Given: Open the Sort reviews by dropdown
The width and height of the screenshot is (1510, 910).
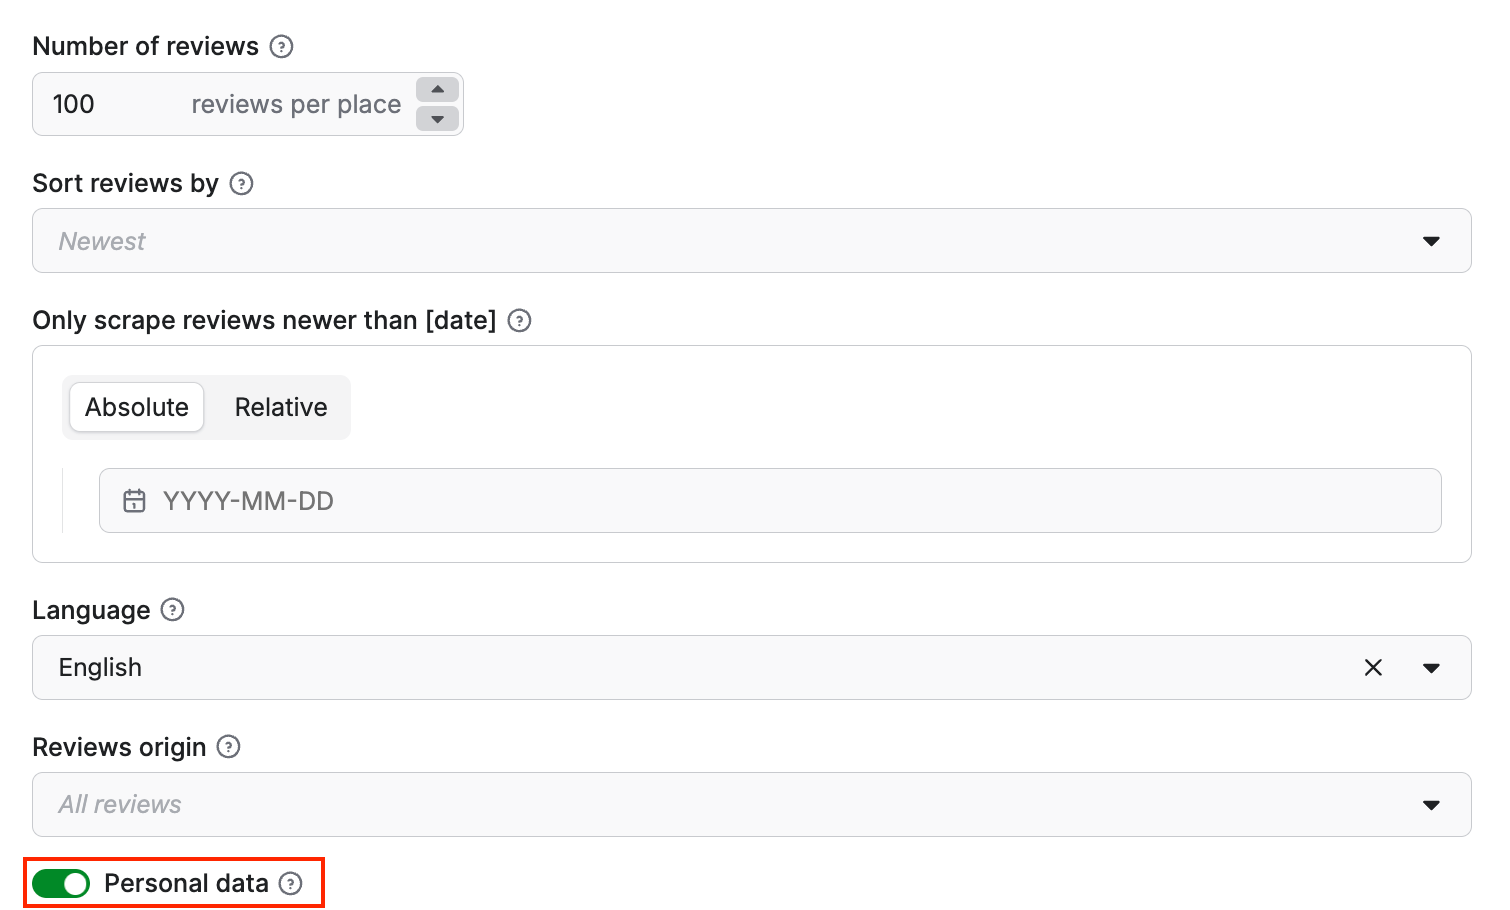Looking at the screenshot, I should pos(1432,240).
